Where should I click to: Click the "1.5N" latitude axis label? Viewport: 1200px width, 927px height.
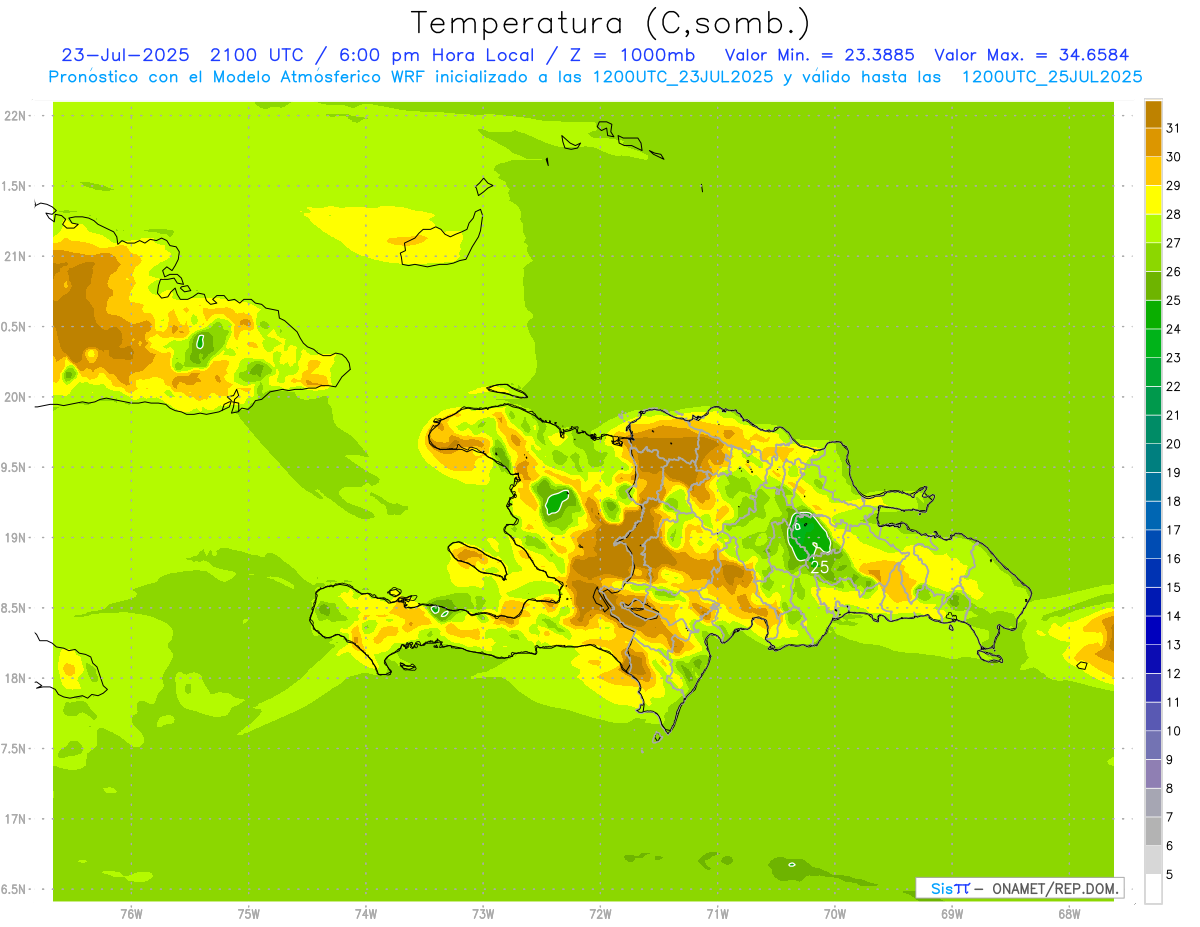click(x=15, y=186)
